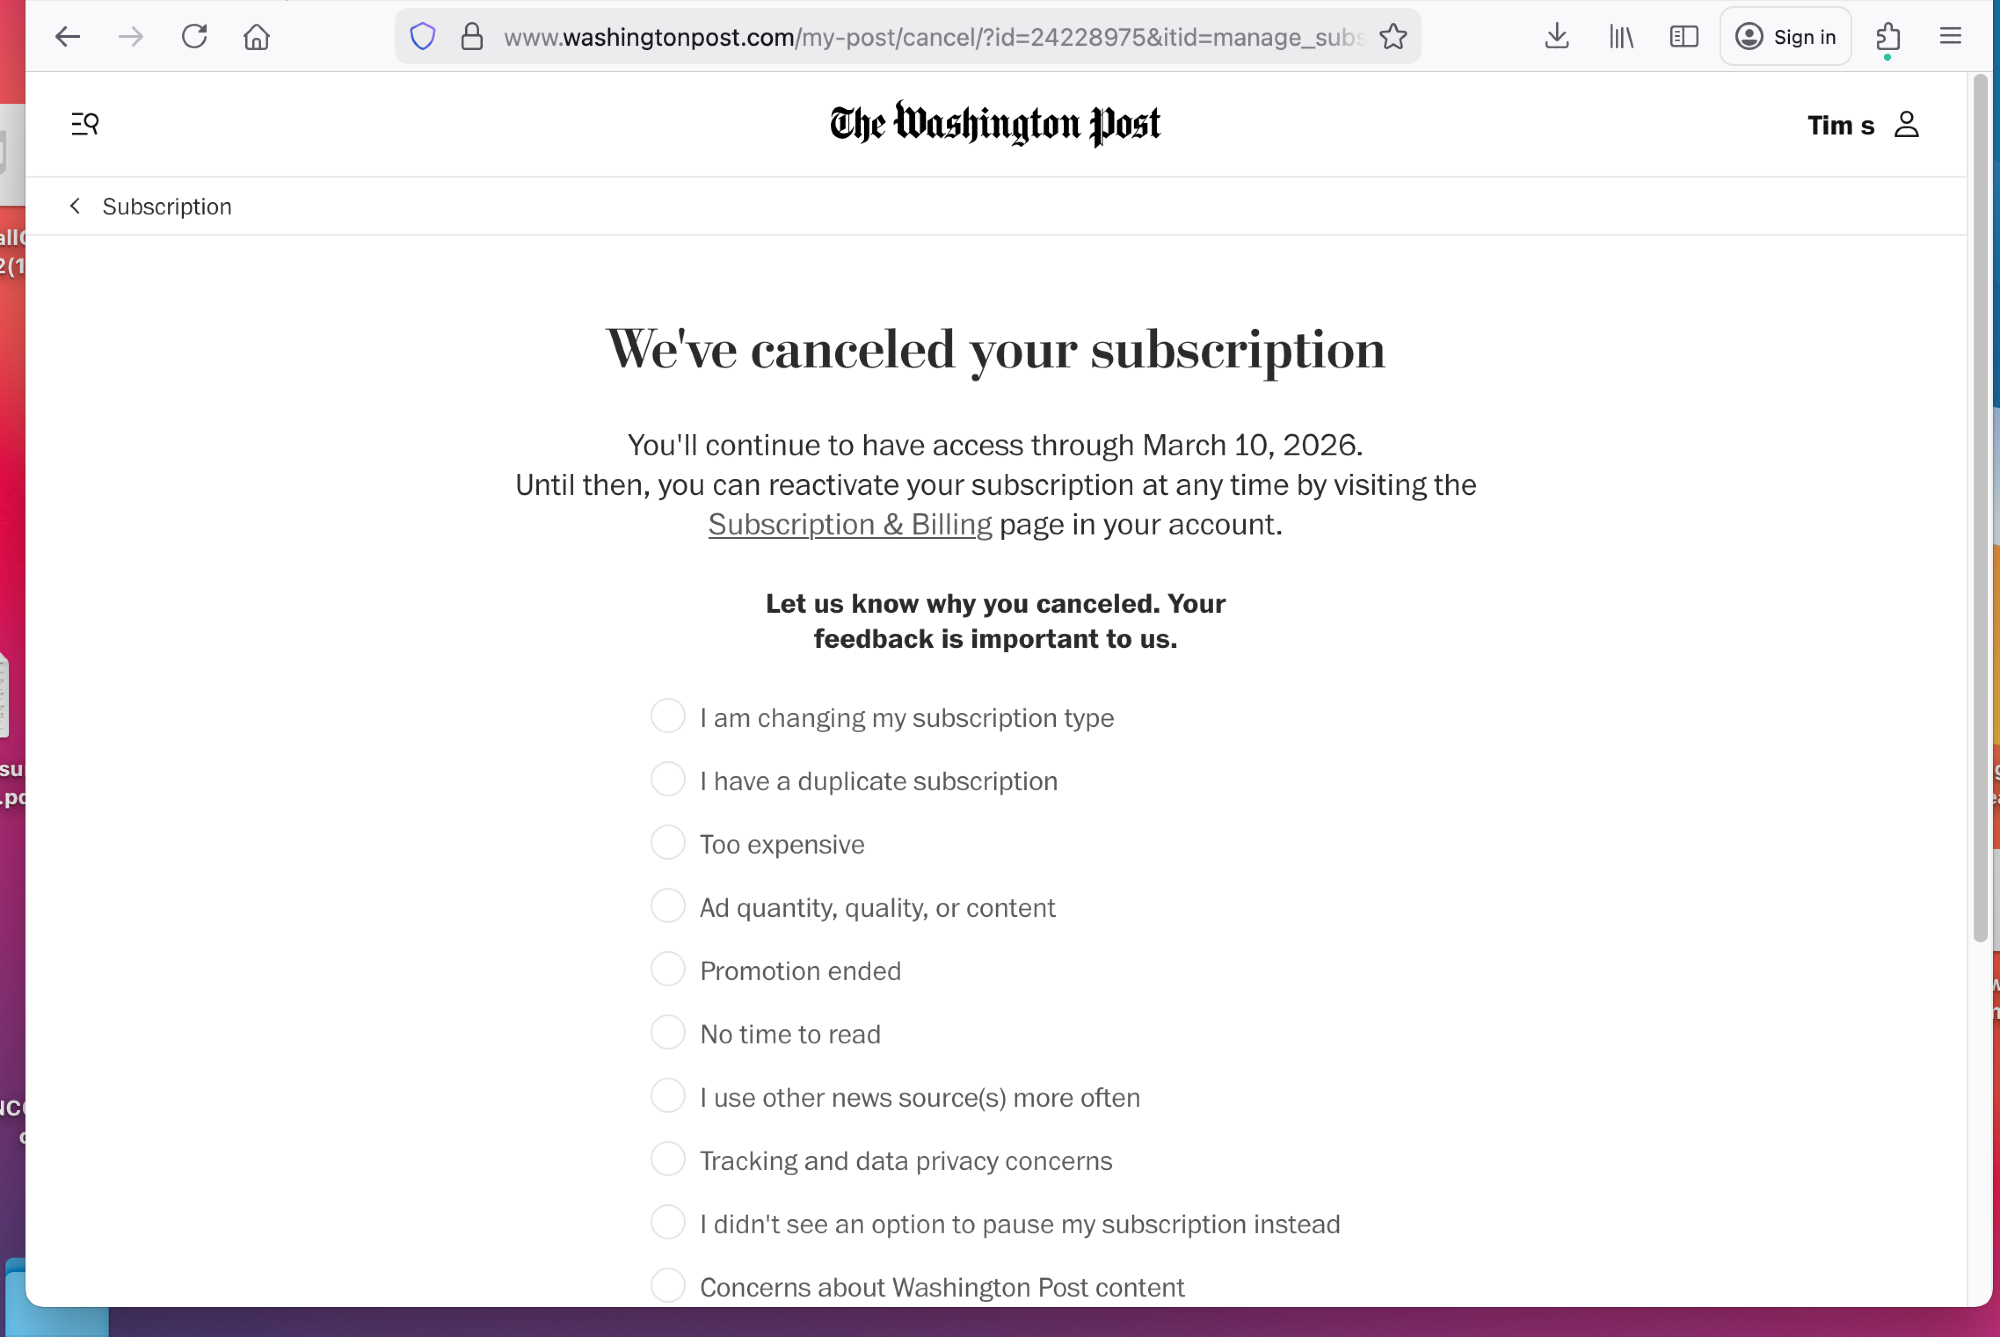Image resolution: width=2000 pixels, height=1337 pixels.
Task: Click the address bar URL field
Action: 930,37
